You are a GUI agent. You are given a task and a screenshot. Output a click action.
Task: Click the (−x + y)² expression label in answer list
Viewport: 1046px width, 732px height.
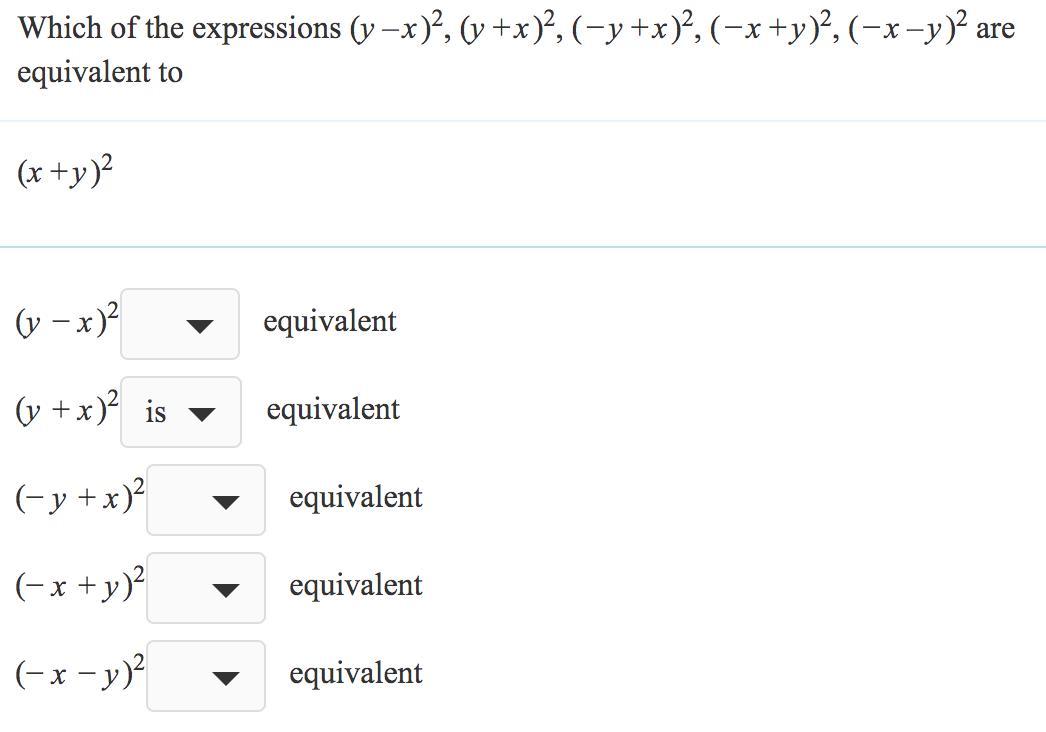click(80, 586)
